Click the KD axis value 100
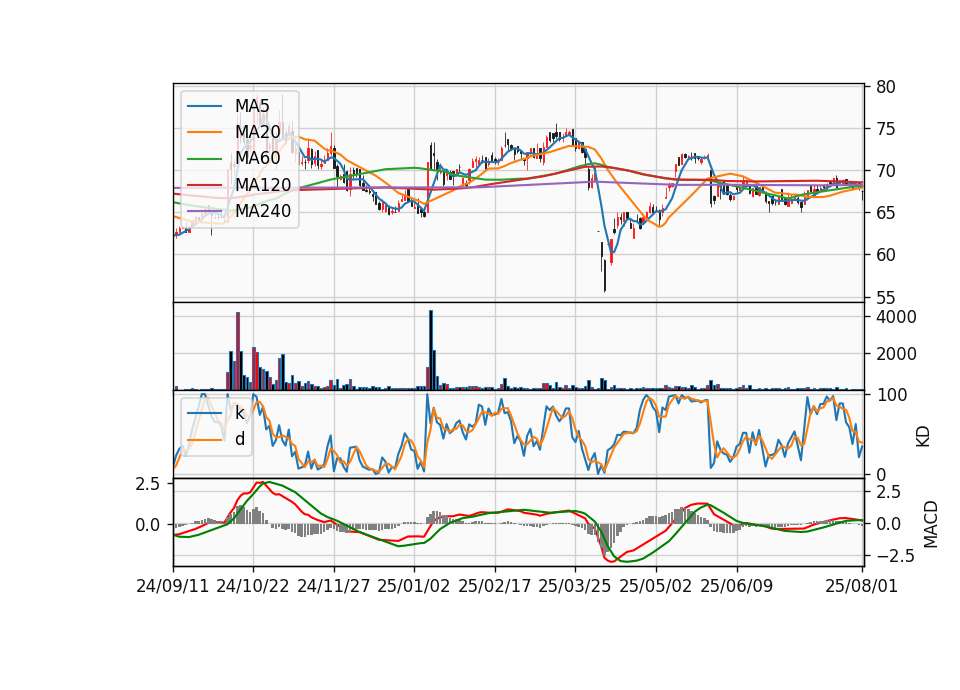 click(891, 395)
